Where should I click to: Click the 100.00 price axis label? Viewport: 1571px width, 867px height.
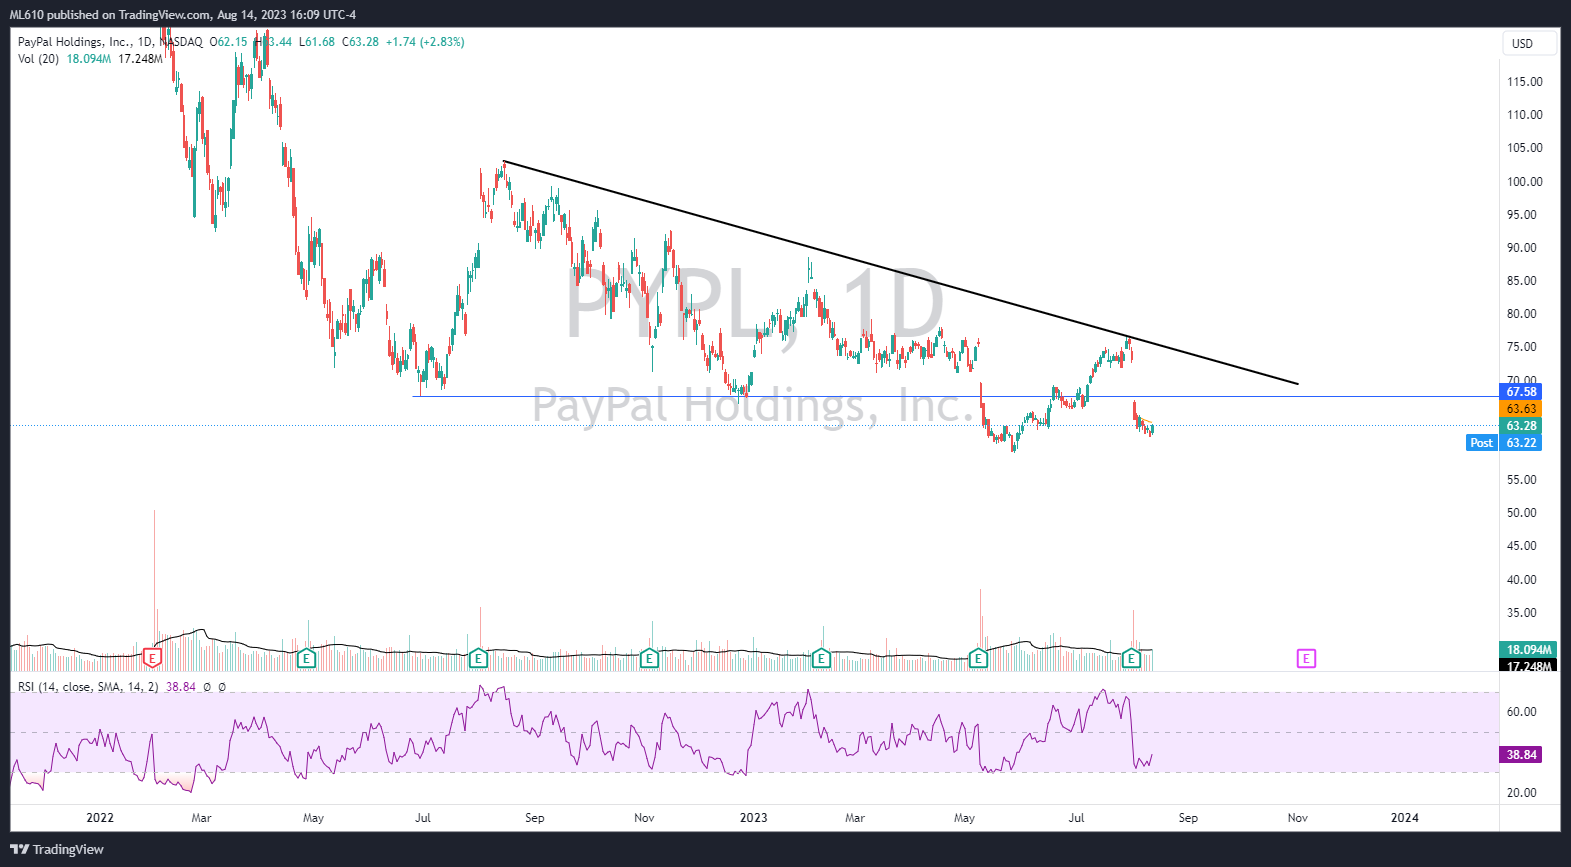point(1525,182)
